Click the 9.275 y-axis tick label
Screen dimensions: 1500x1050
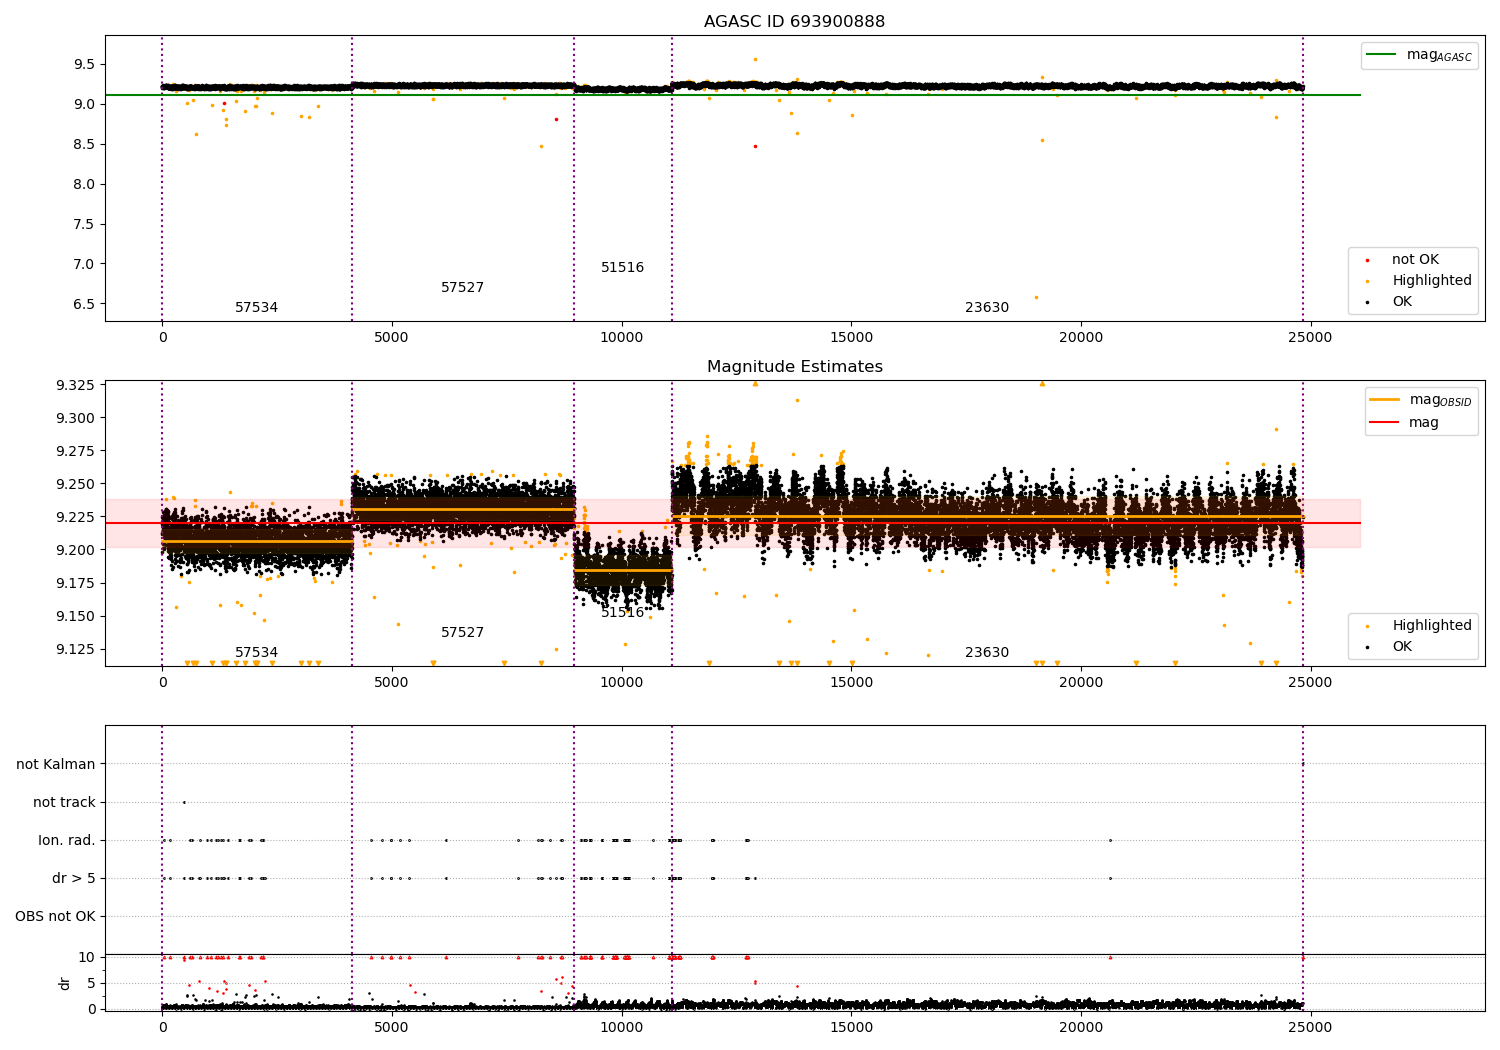(x=75, y=451)
